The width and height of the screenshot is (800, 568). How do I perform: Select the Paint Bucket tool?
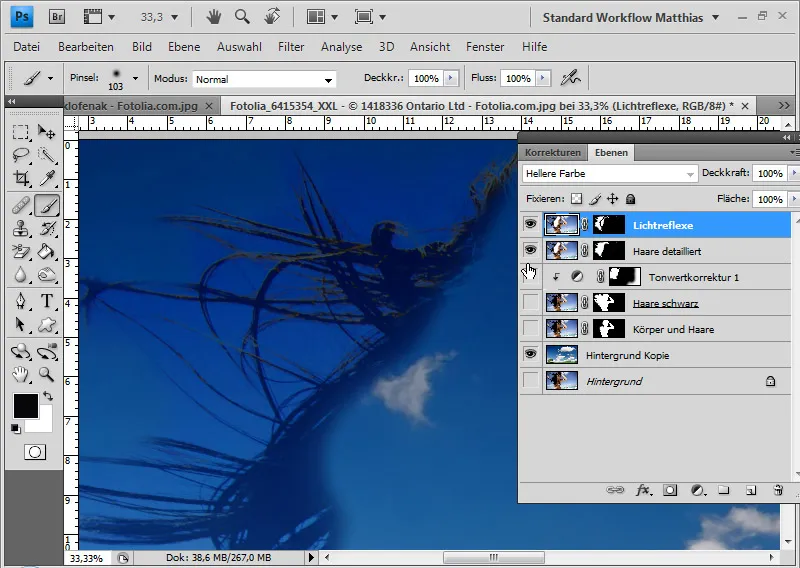47,252
